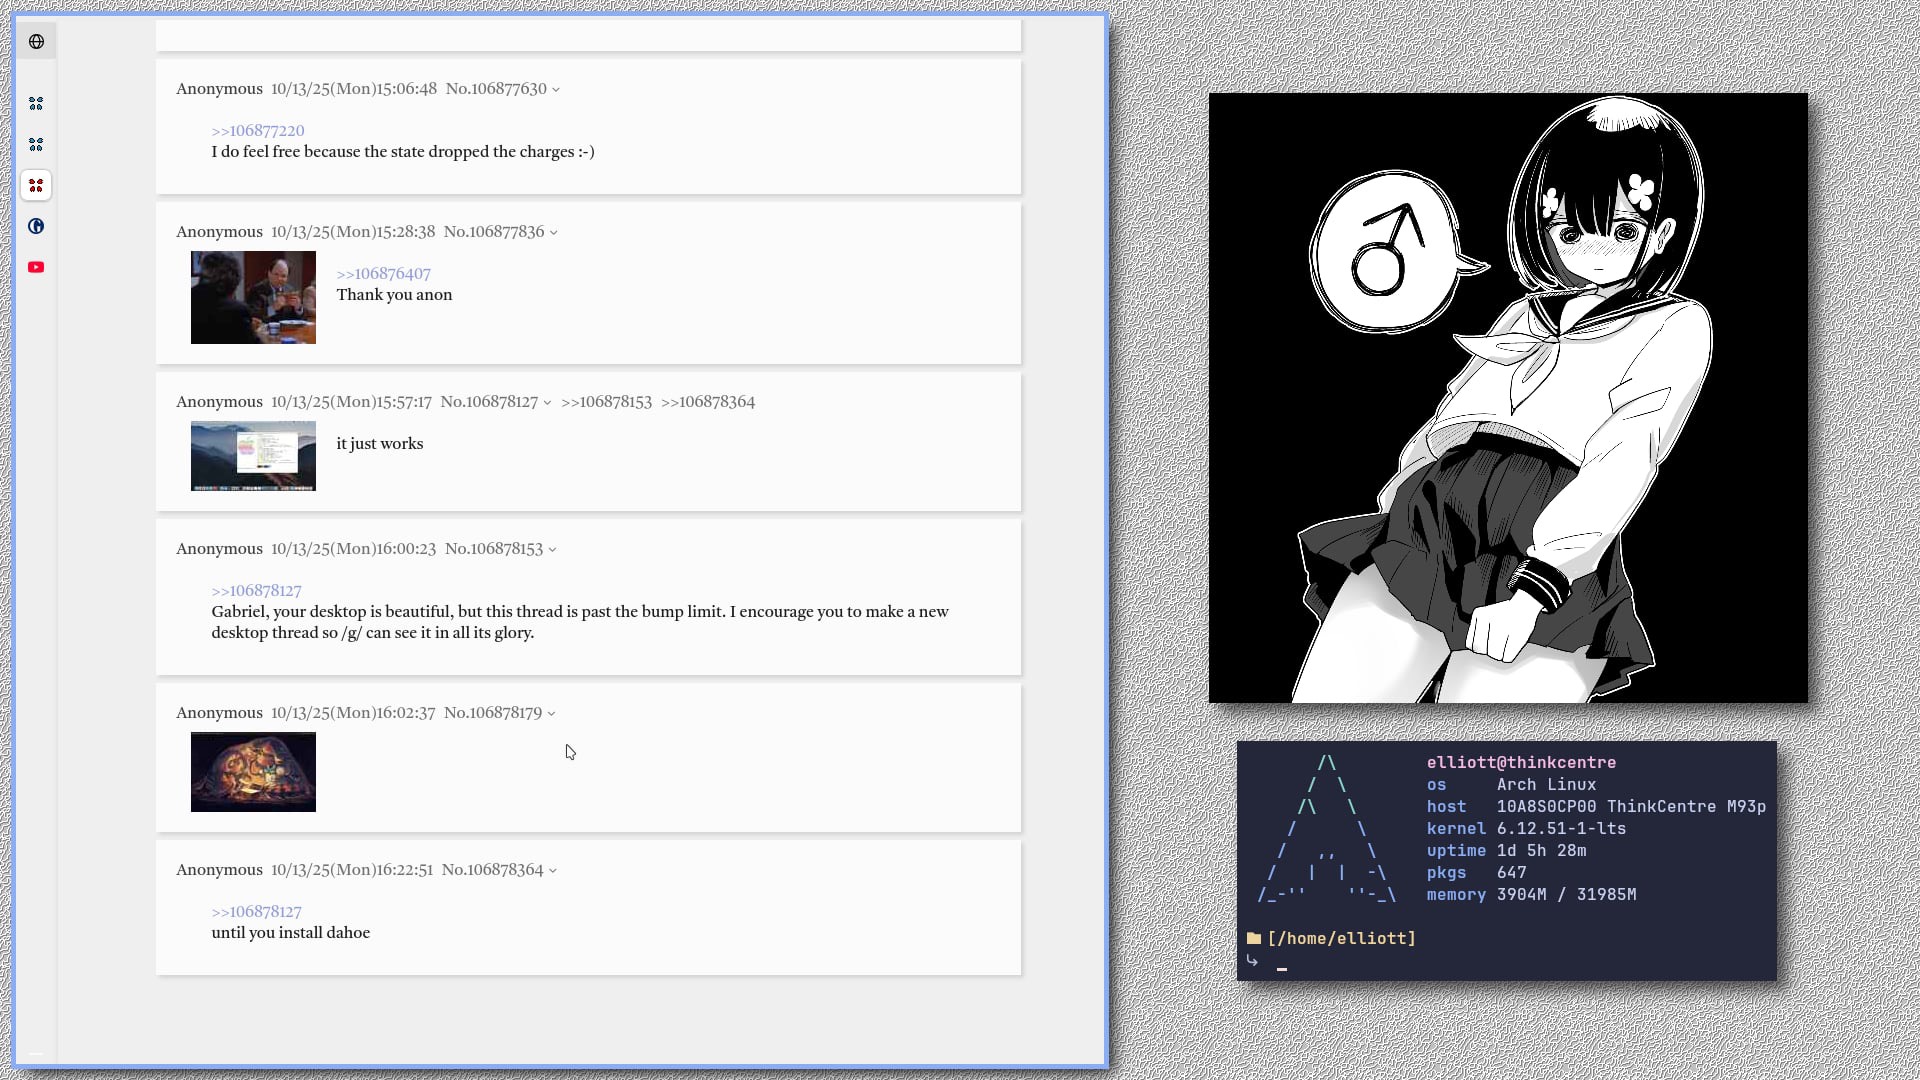Expand post menu arrow for No.106877836
The image size is (1920, 1080).
[x=554, y=233]
